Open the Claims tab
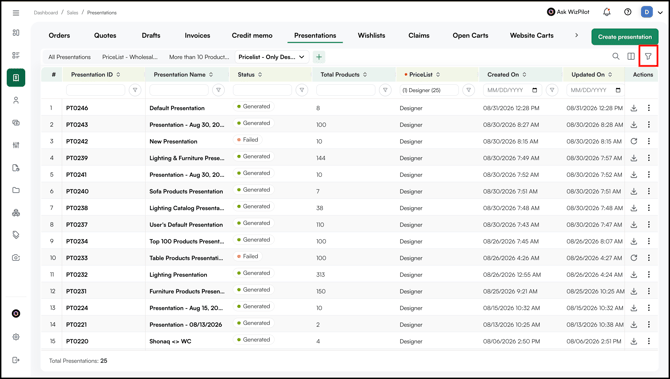This screenshot has width=670, height=379. coord(419,35)
